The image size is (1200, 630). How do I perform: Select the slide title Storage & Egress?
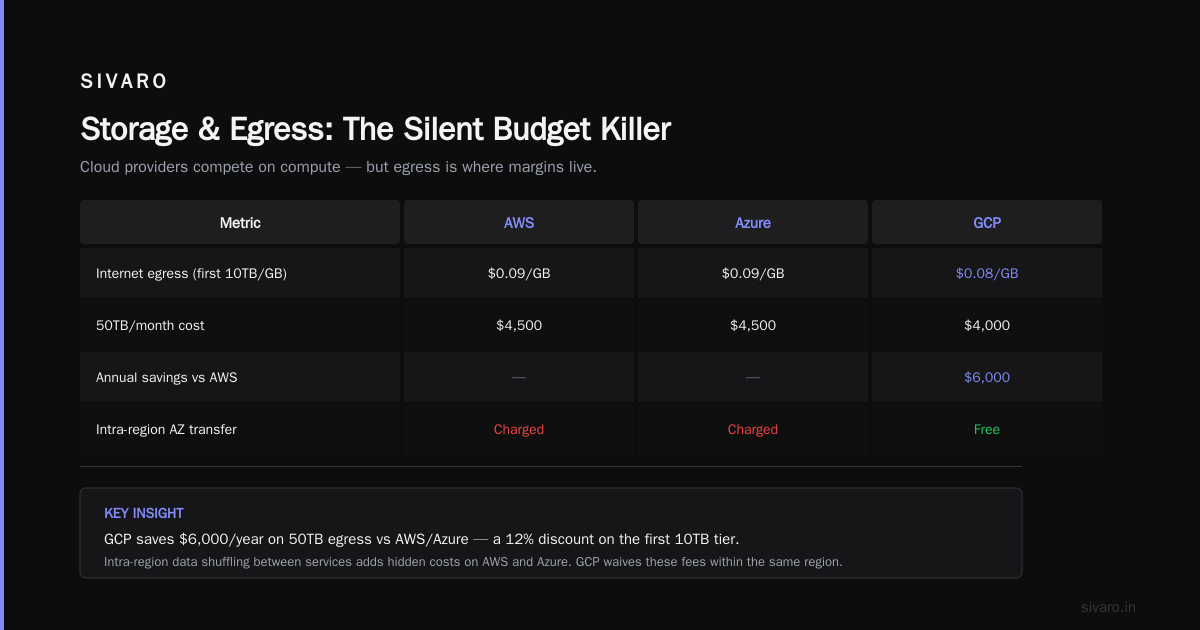375,129
